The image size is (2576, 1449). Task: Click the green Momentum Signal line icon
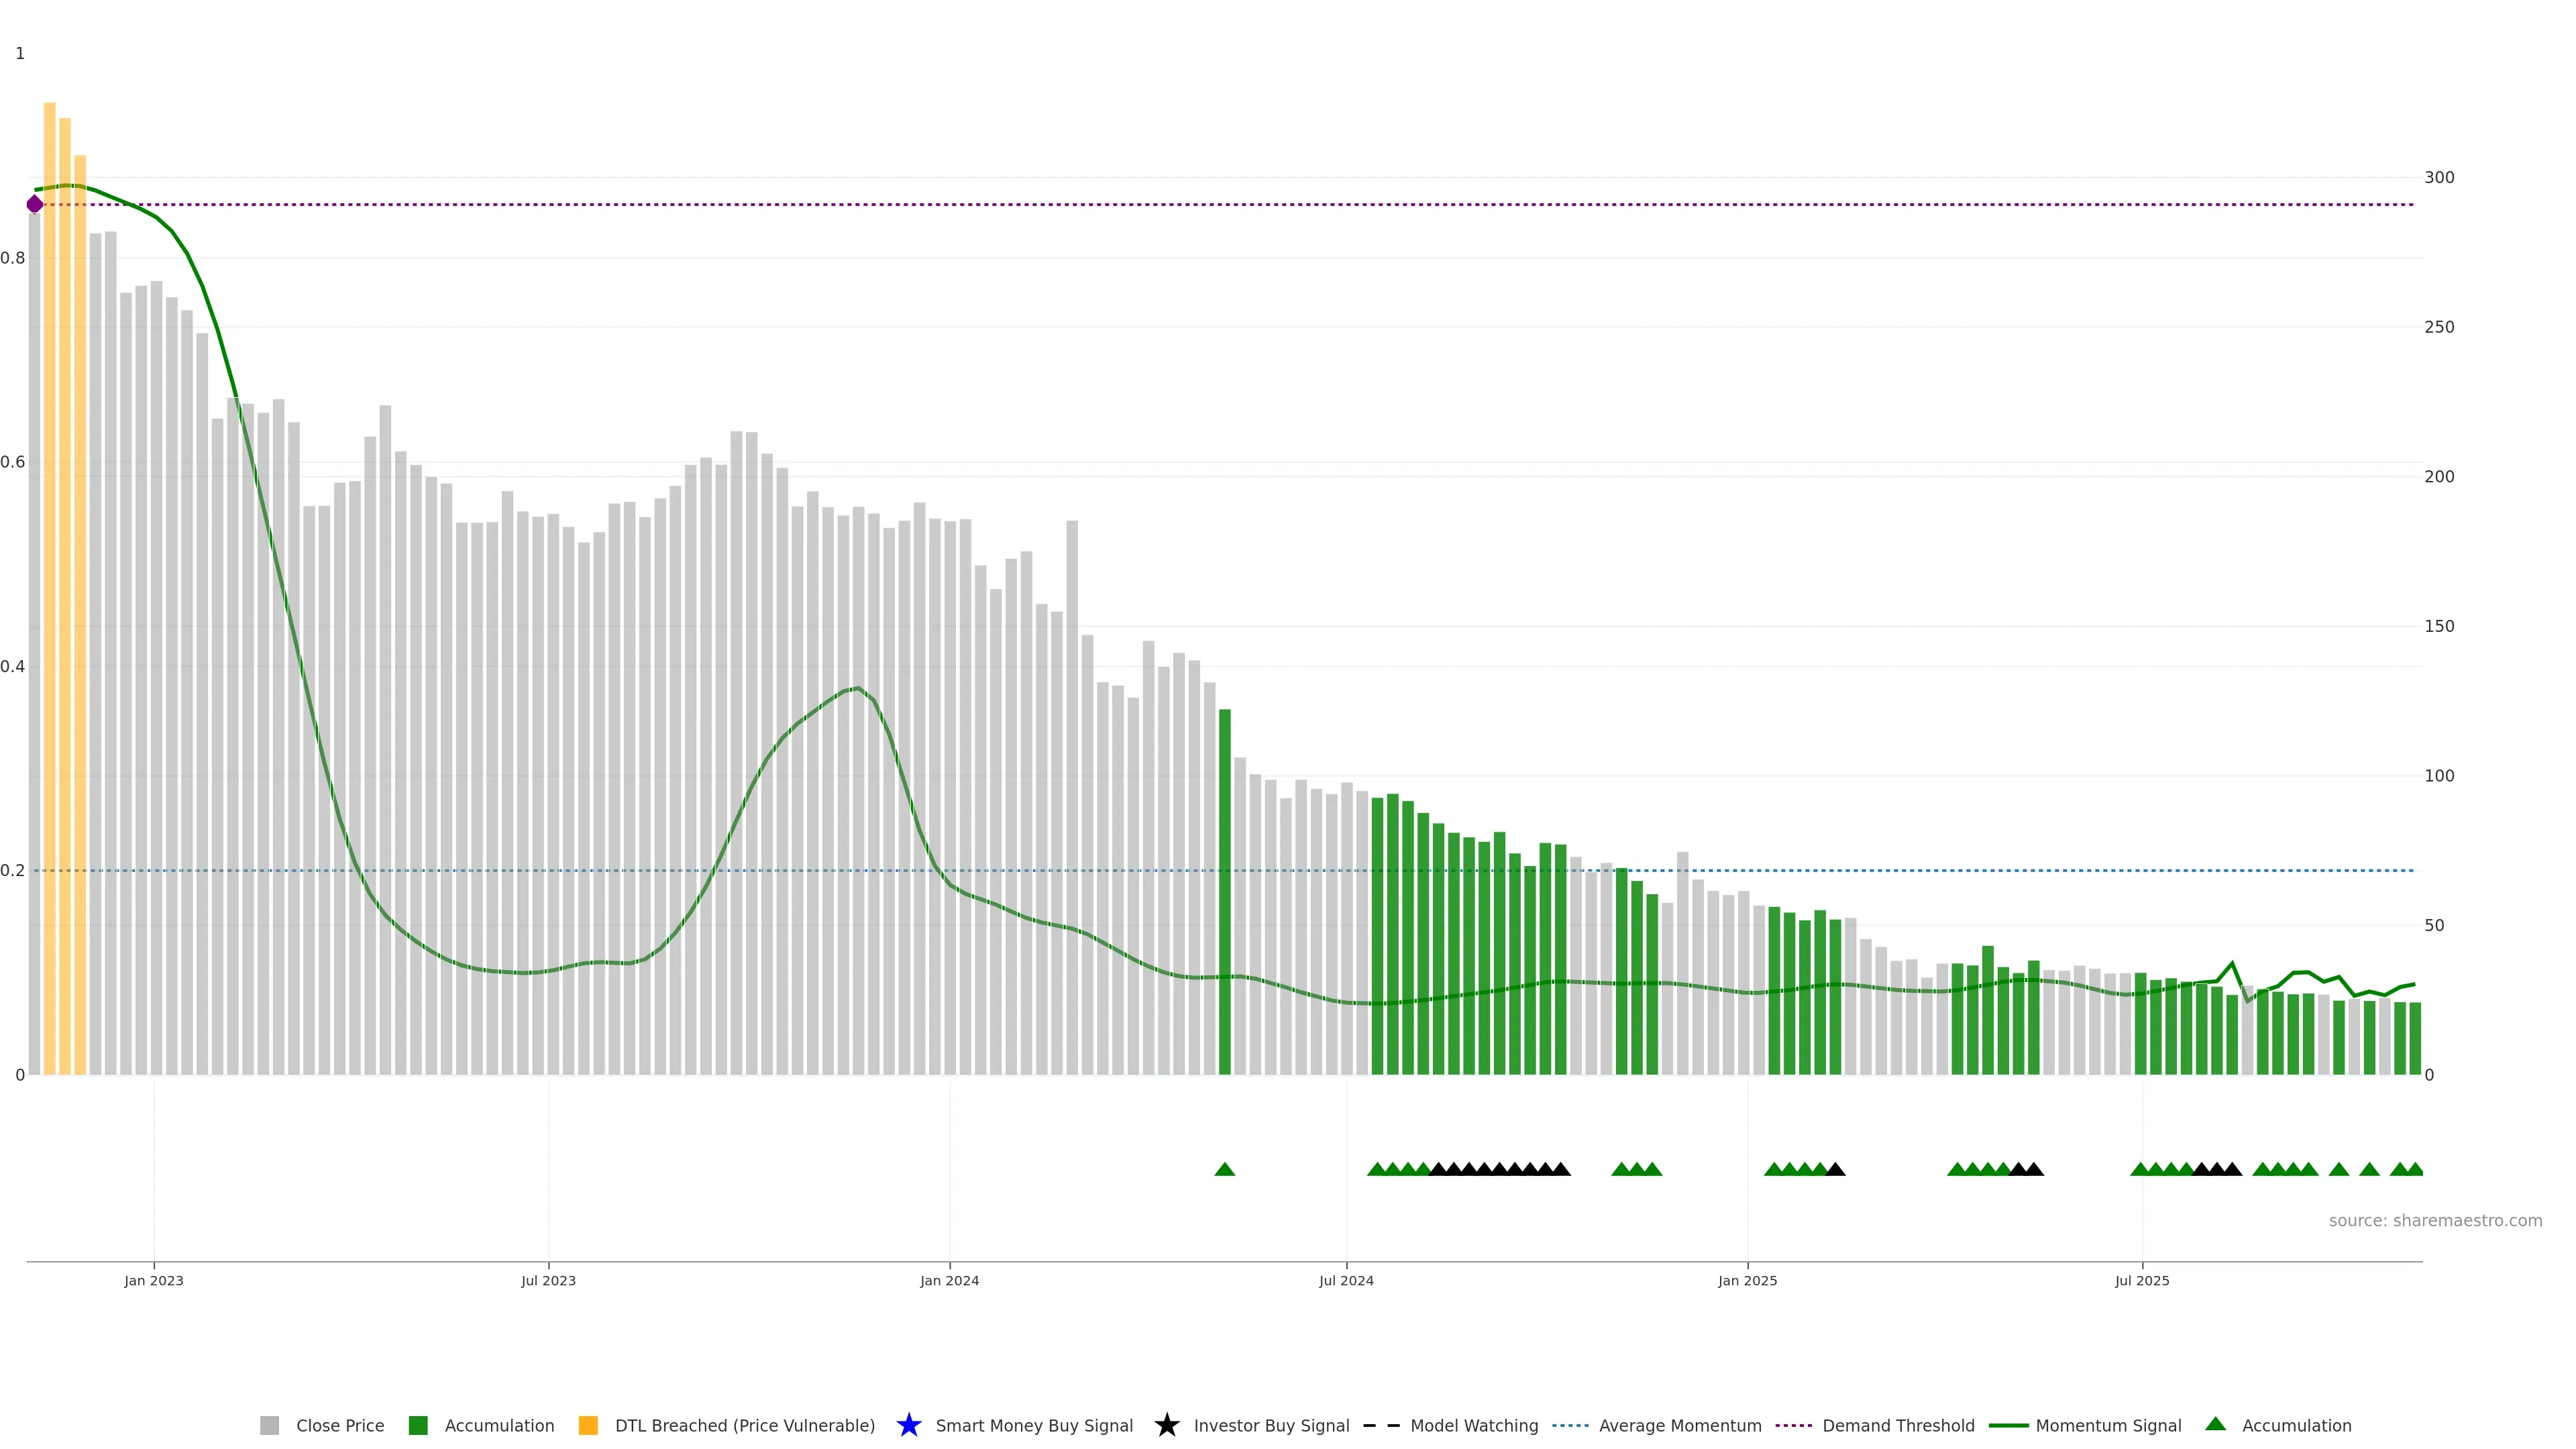pos(2008,1425)
